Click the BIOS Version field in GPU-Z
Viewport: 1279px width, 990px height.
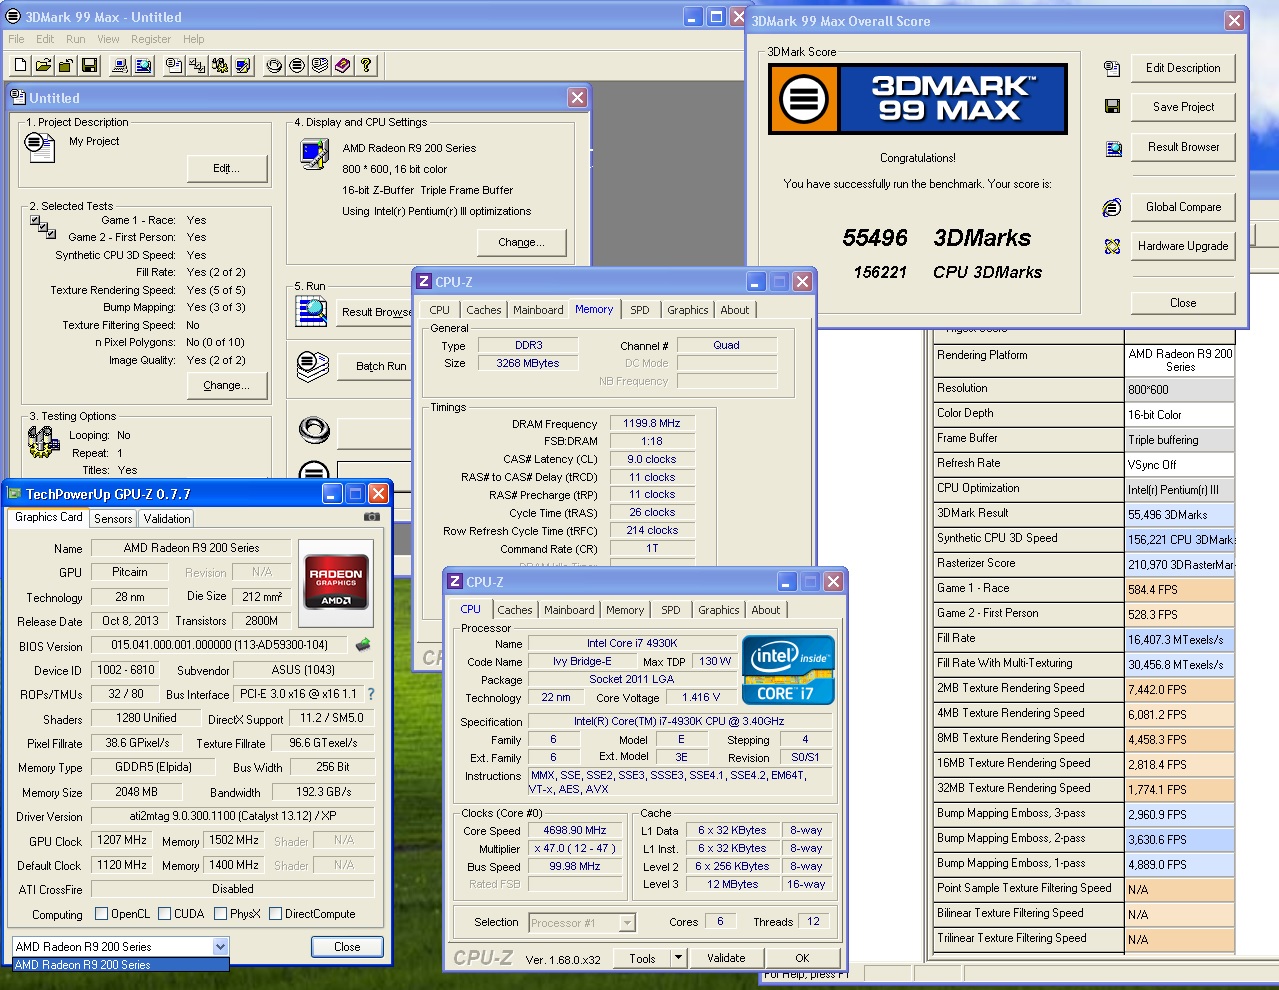pyautogui.click(x=219, y=645)
